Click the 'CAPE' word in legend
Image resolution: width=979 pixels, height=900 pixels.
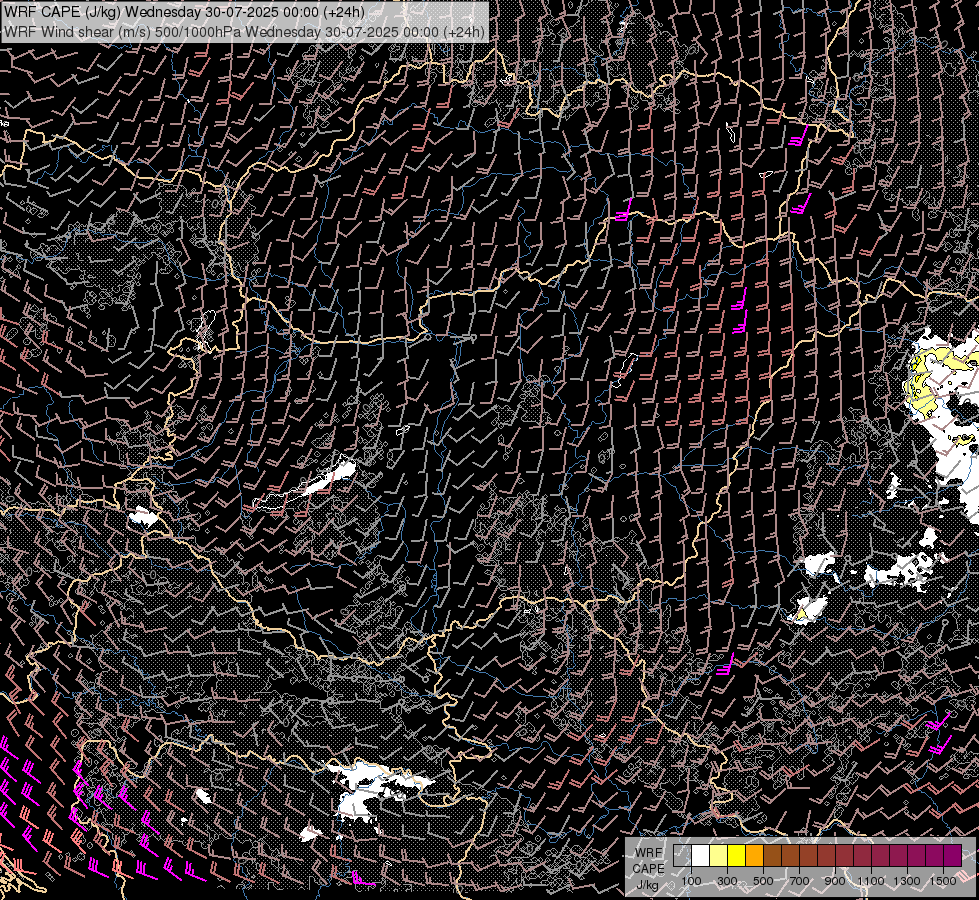pos(649,869)
